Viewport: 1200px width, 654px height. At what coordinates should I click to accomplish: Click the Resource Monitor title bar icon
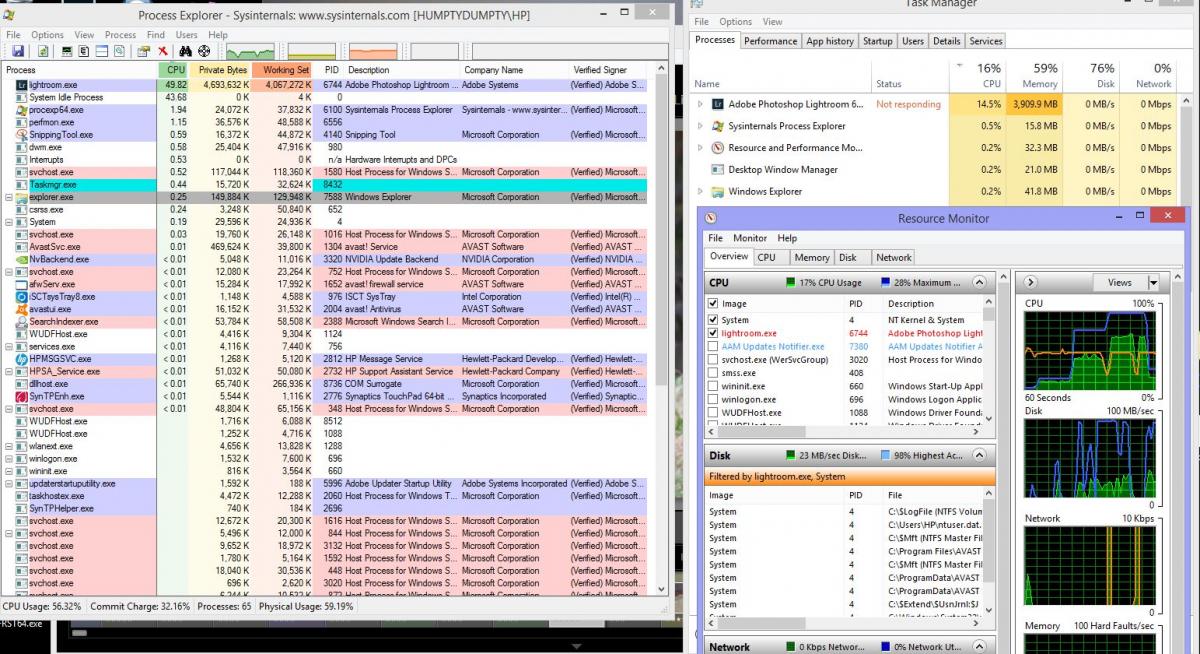pos(711,218)
